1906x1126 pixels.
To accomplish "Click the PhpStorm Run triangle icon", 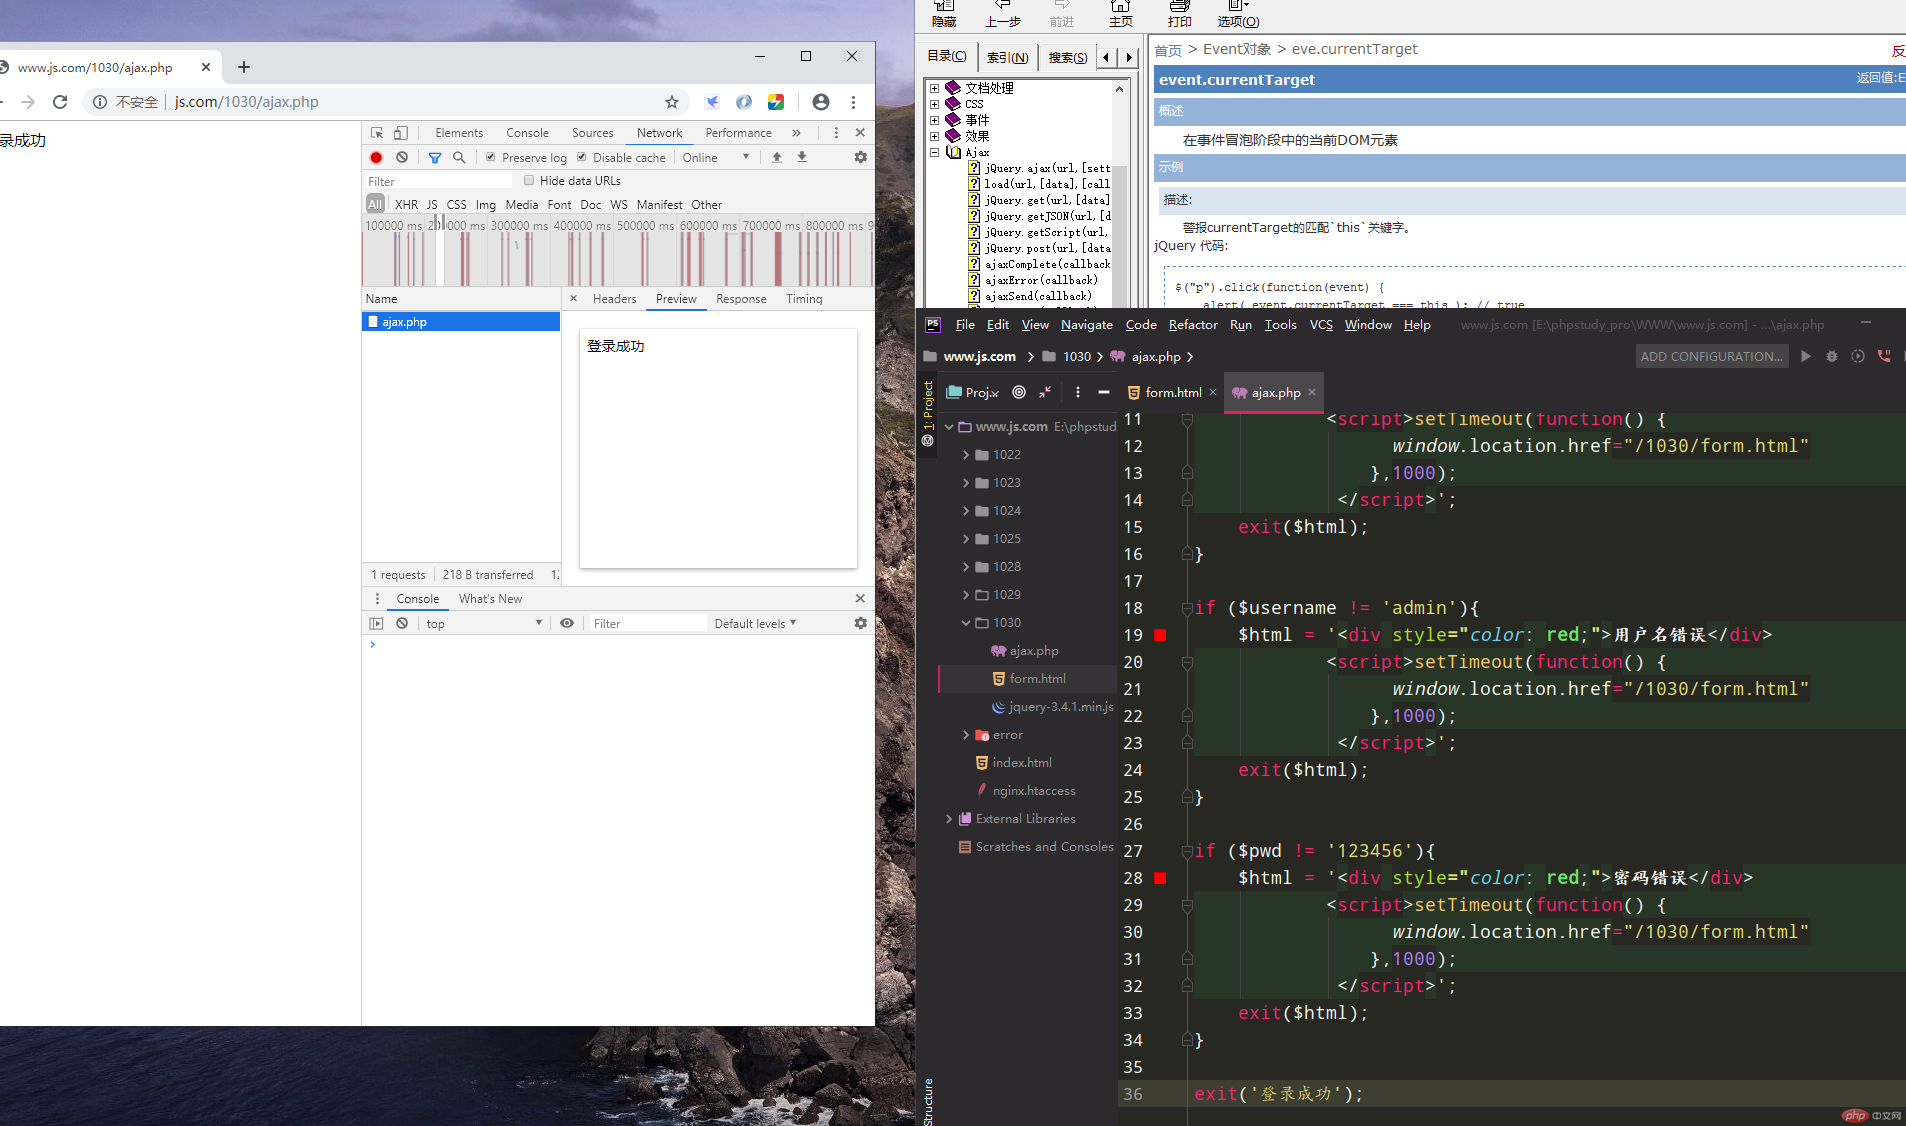I will tap(1806, 356).
